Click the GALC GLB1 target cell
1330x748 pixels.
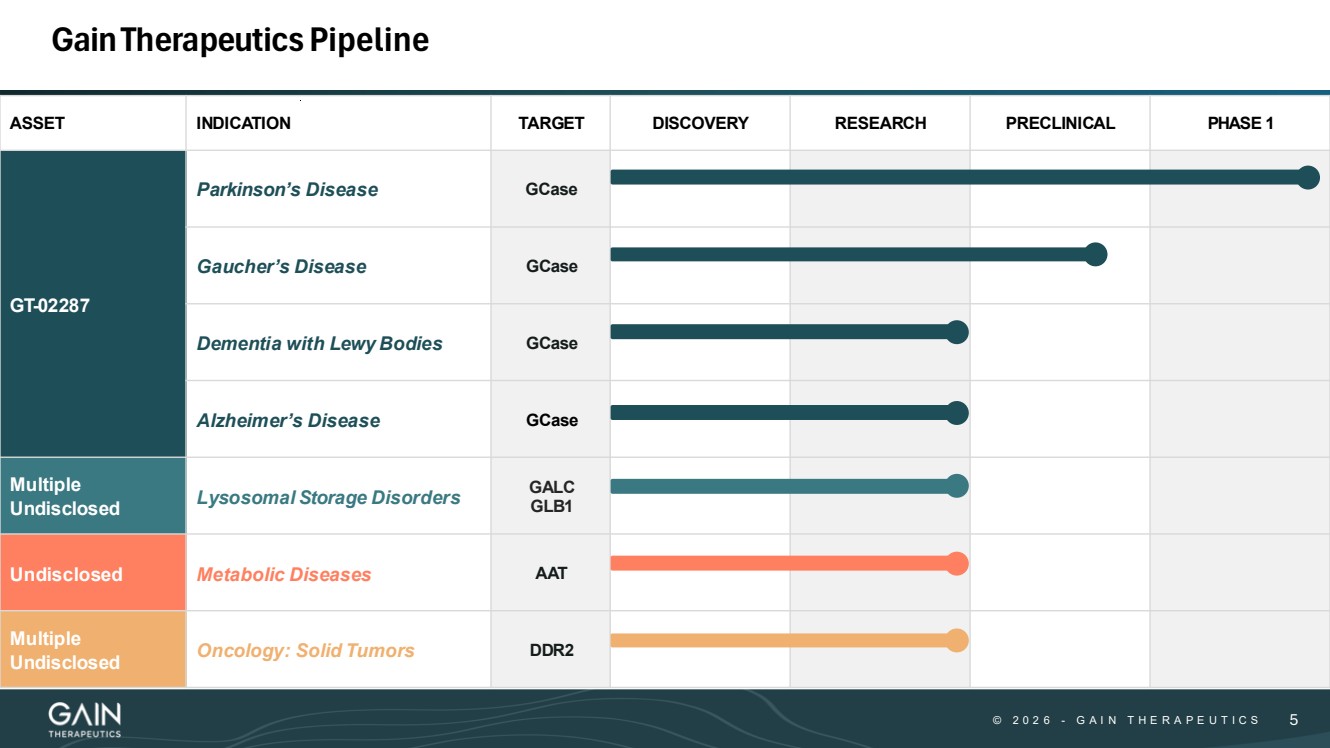pos(551,497)
